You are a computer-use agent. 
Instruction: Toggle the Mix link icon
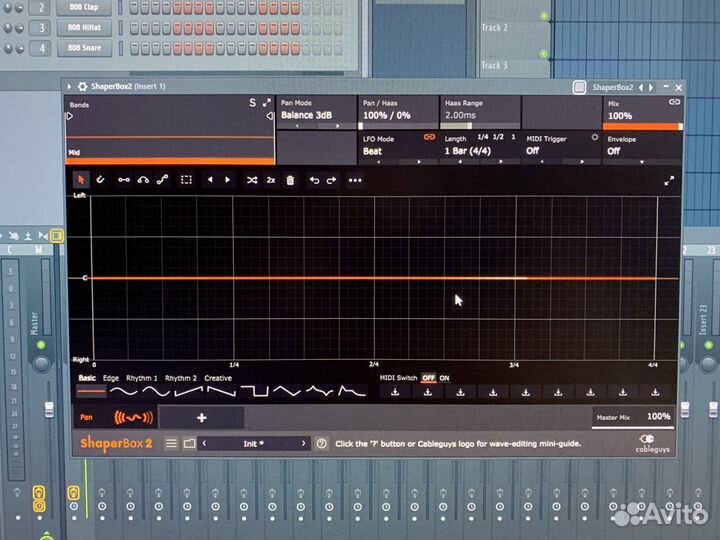[674, 102]
